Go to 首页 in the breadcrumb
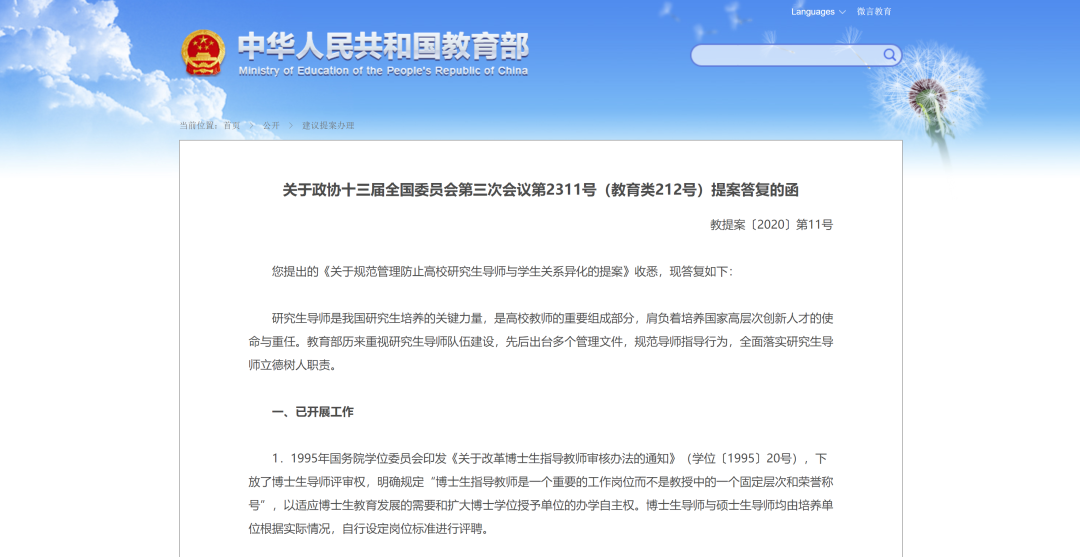The width and height of the screenshot is (1080, 557). 231,125
